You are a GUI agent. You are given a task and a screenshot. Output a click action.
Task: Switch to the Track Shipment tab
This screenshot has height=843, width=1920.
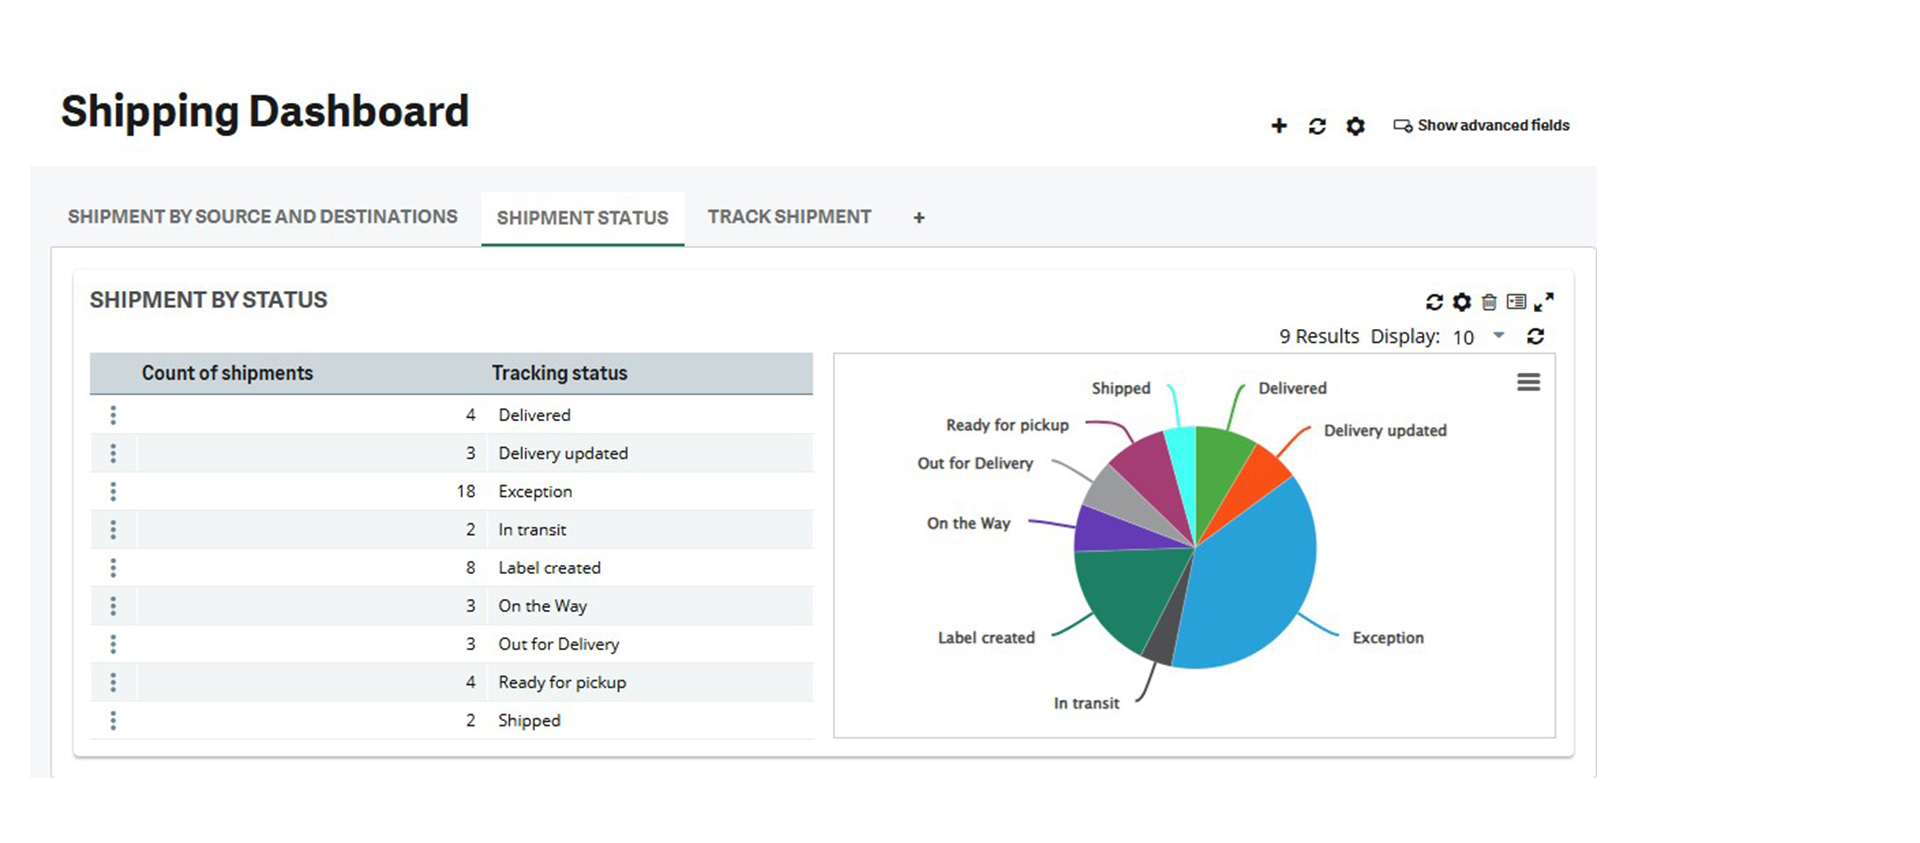pos(789,217)
